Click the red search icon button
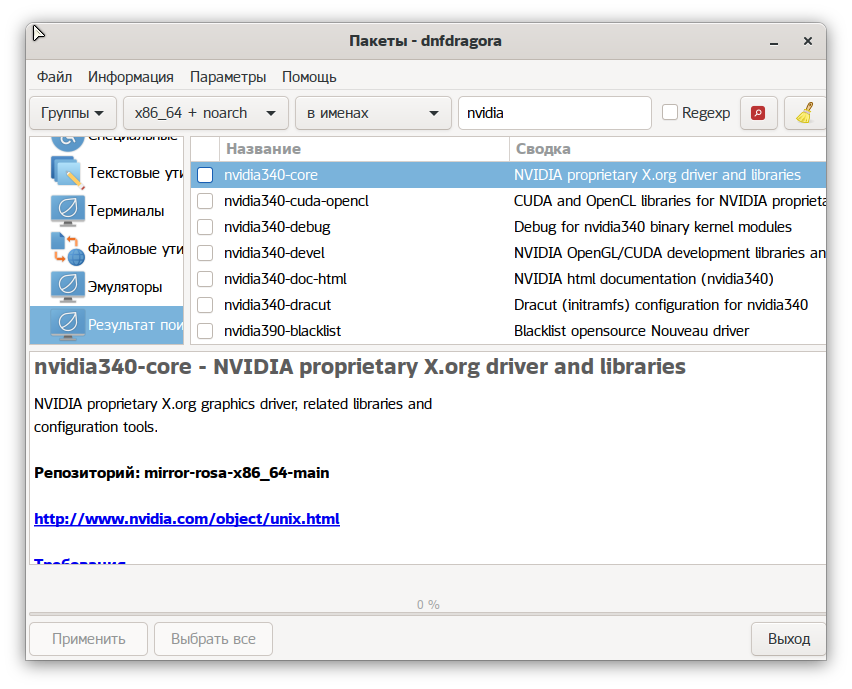Viewport: 852px width, 689px height. (x=758, y=113)
